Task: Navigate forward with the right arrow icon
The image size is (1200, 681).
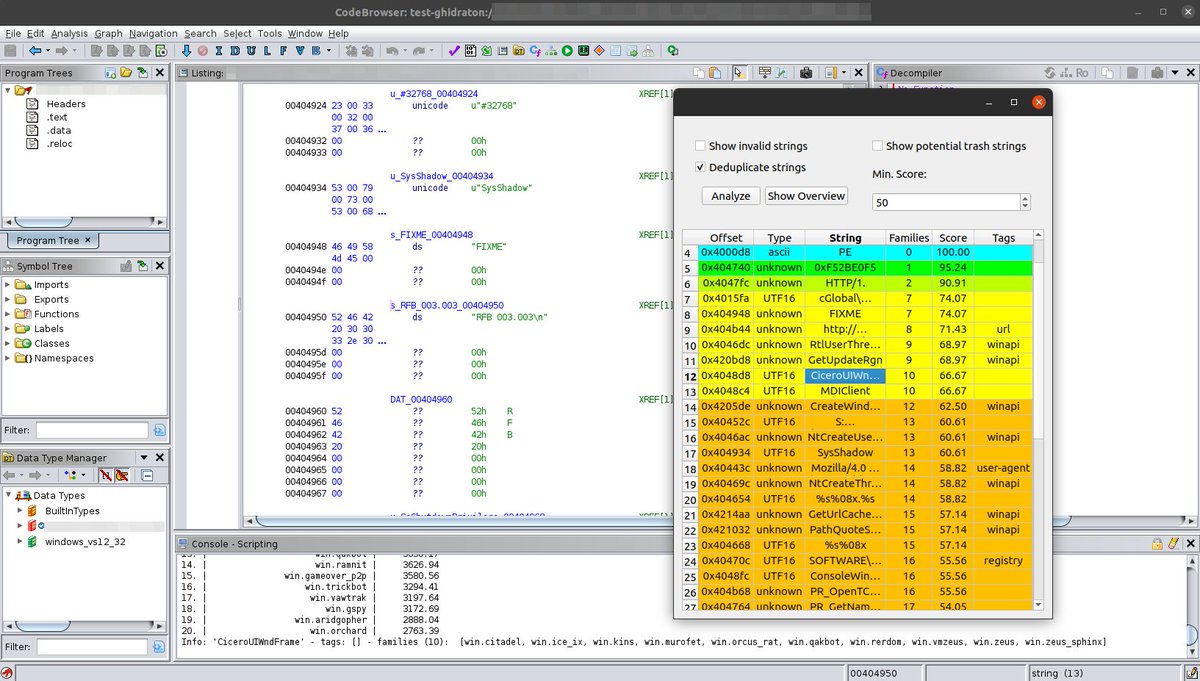Action: [x=62, y=50]
